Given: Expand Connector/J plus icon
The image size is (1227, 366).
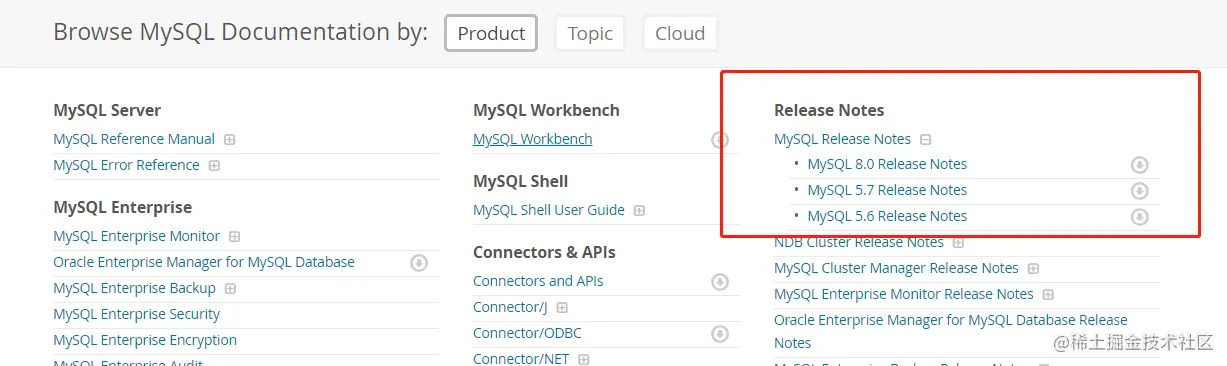Looking at the screenshot, I should tap(562, 308).
